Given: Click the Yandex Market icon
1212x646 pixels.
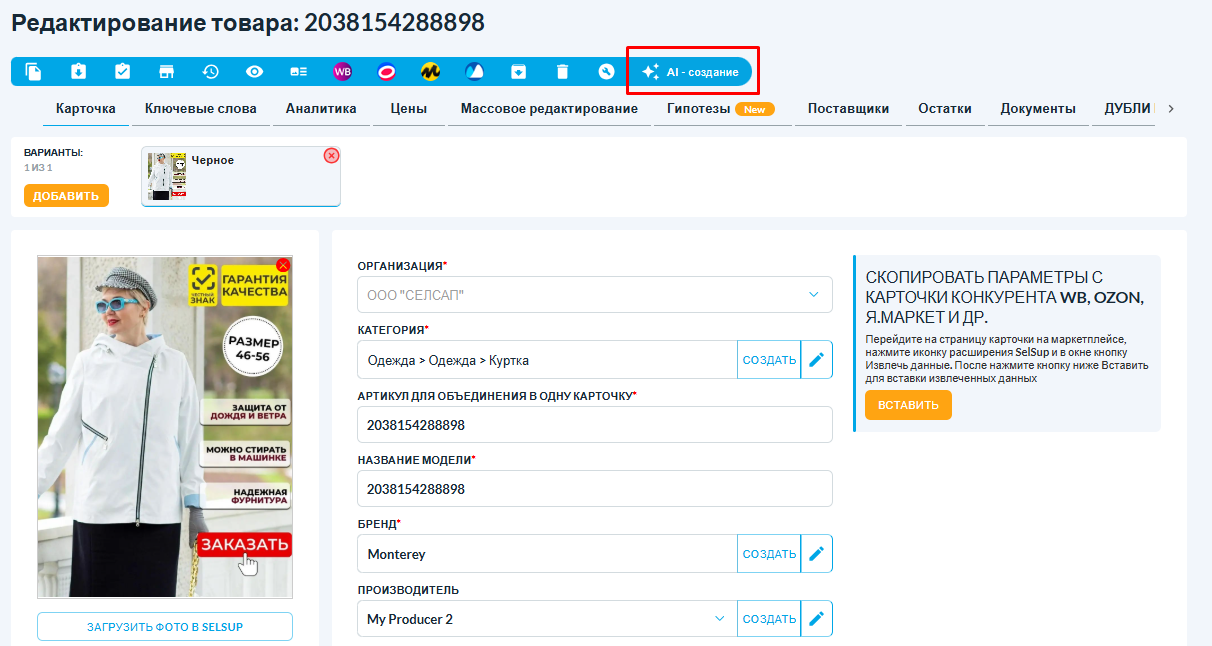Looking at the screenshot, I should coord(430,72).
